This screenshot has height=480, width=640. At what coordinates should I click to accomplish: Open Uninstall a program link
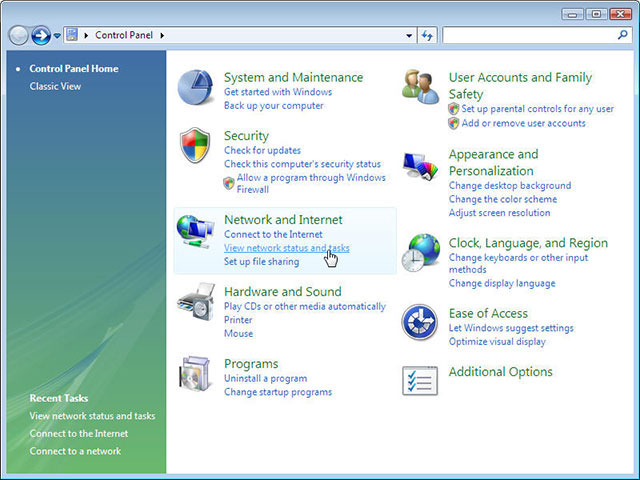pos(265,378)
